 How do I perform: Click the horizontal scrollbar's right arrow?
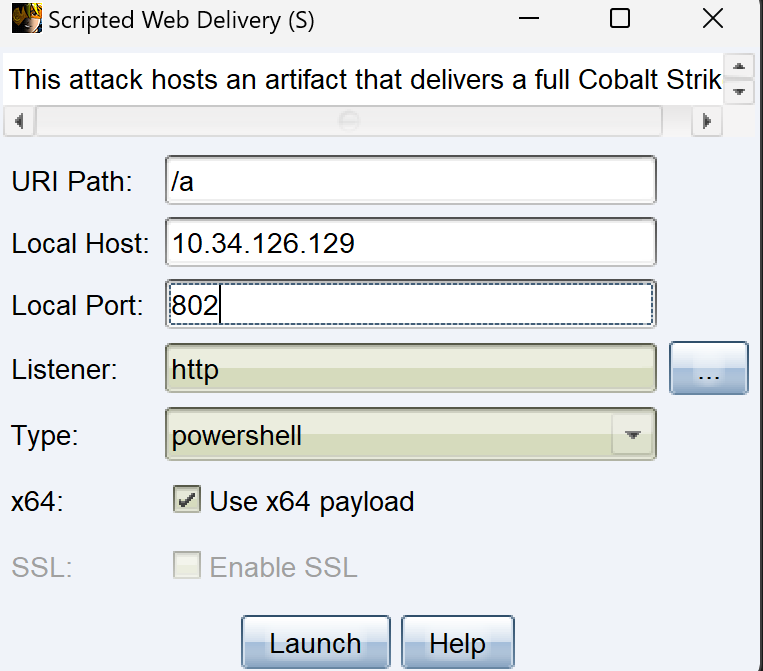click(x=707, y=121)
